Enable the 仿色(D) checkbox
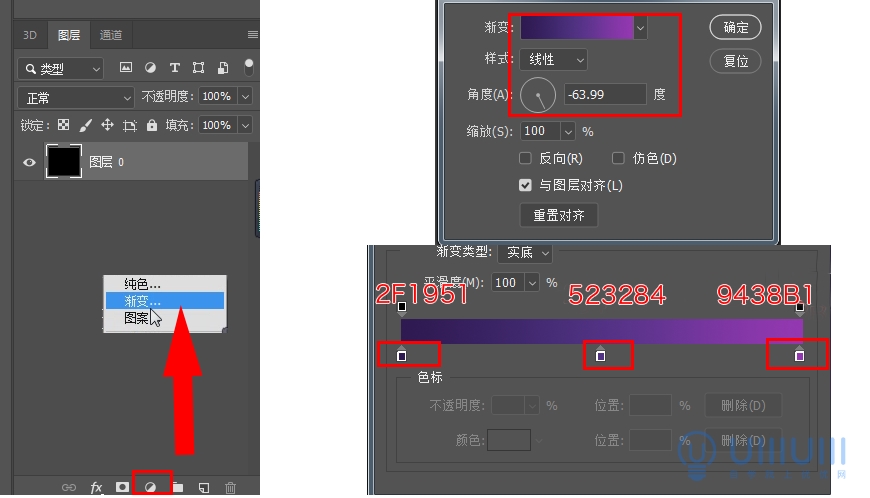The image size is (870, 498). (618, 159)
